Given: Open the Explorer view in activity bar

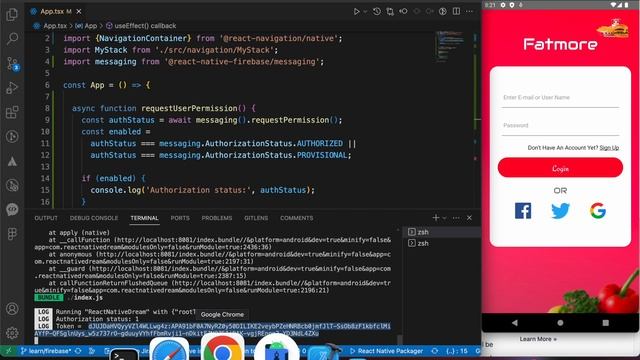Looking at the screenshot, I should point(12,15).
